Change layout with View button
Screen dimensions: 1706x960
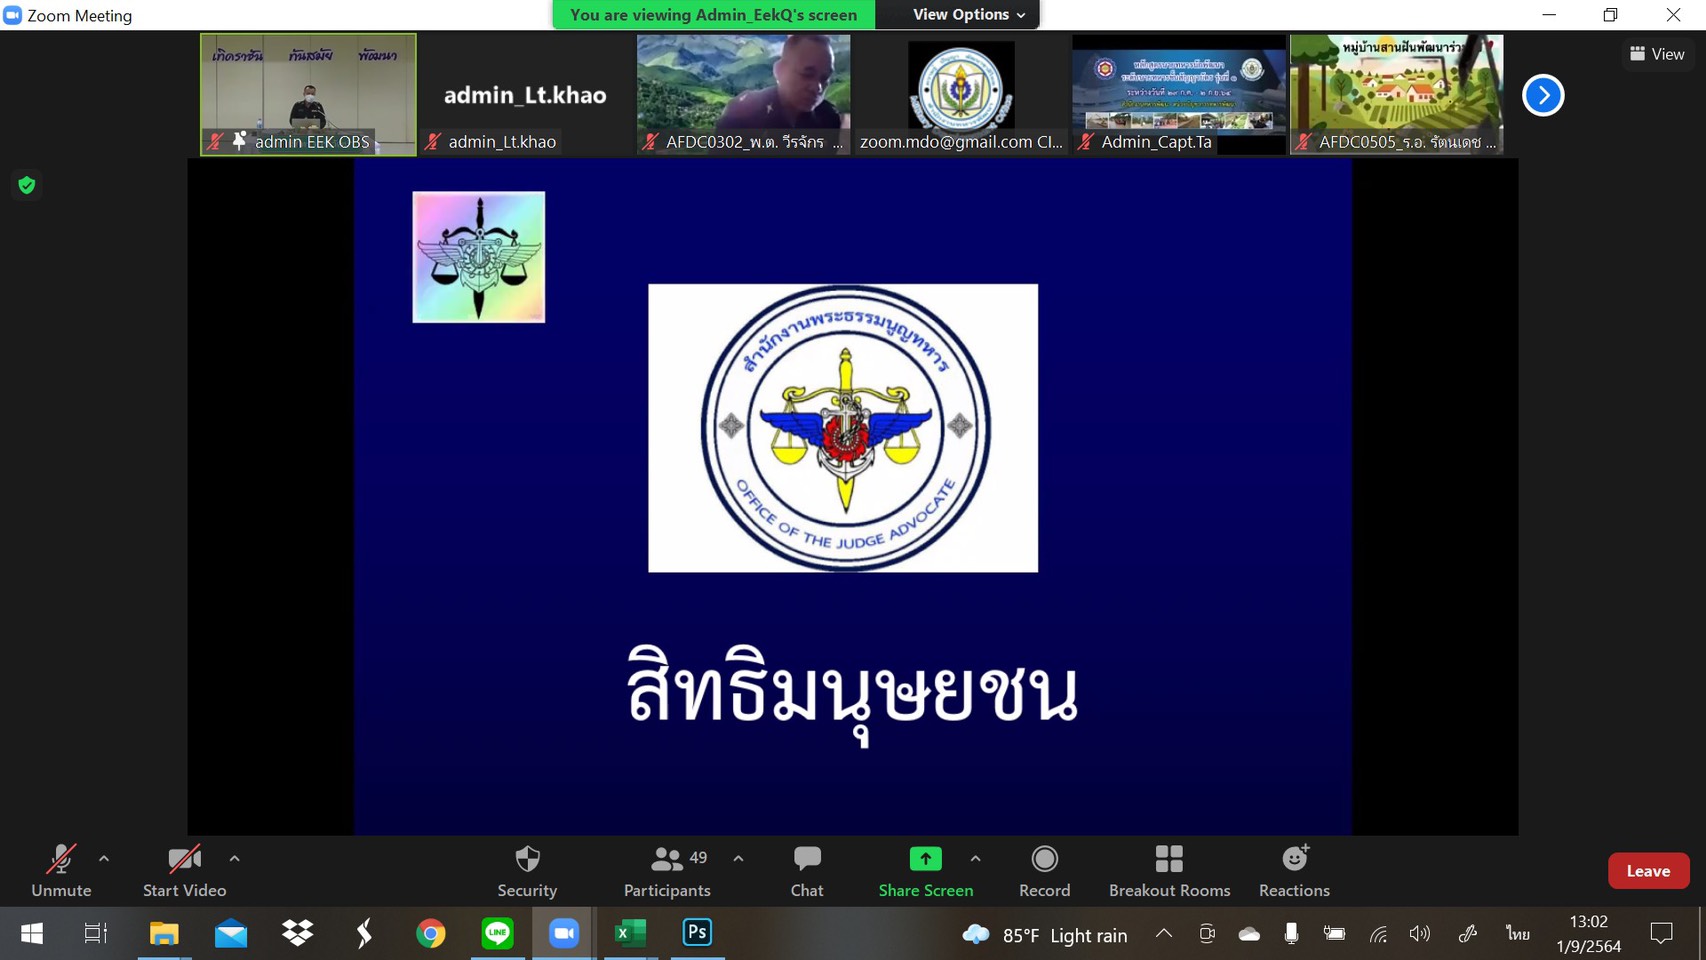pyautogui.click(x=1657, y=54)
